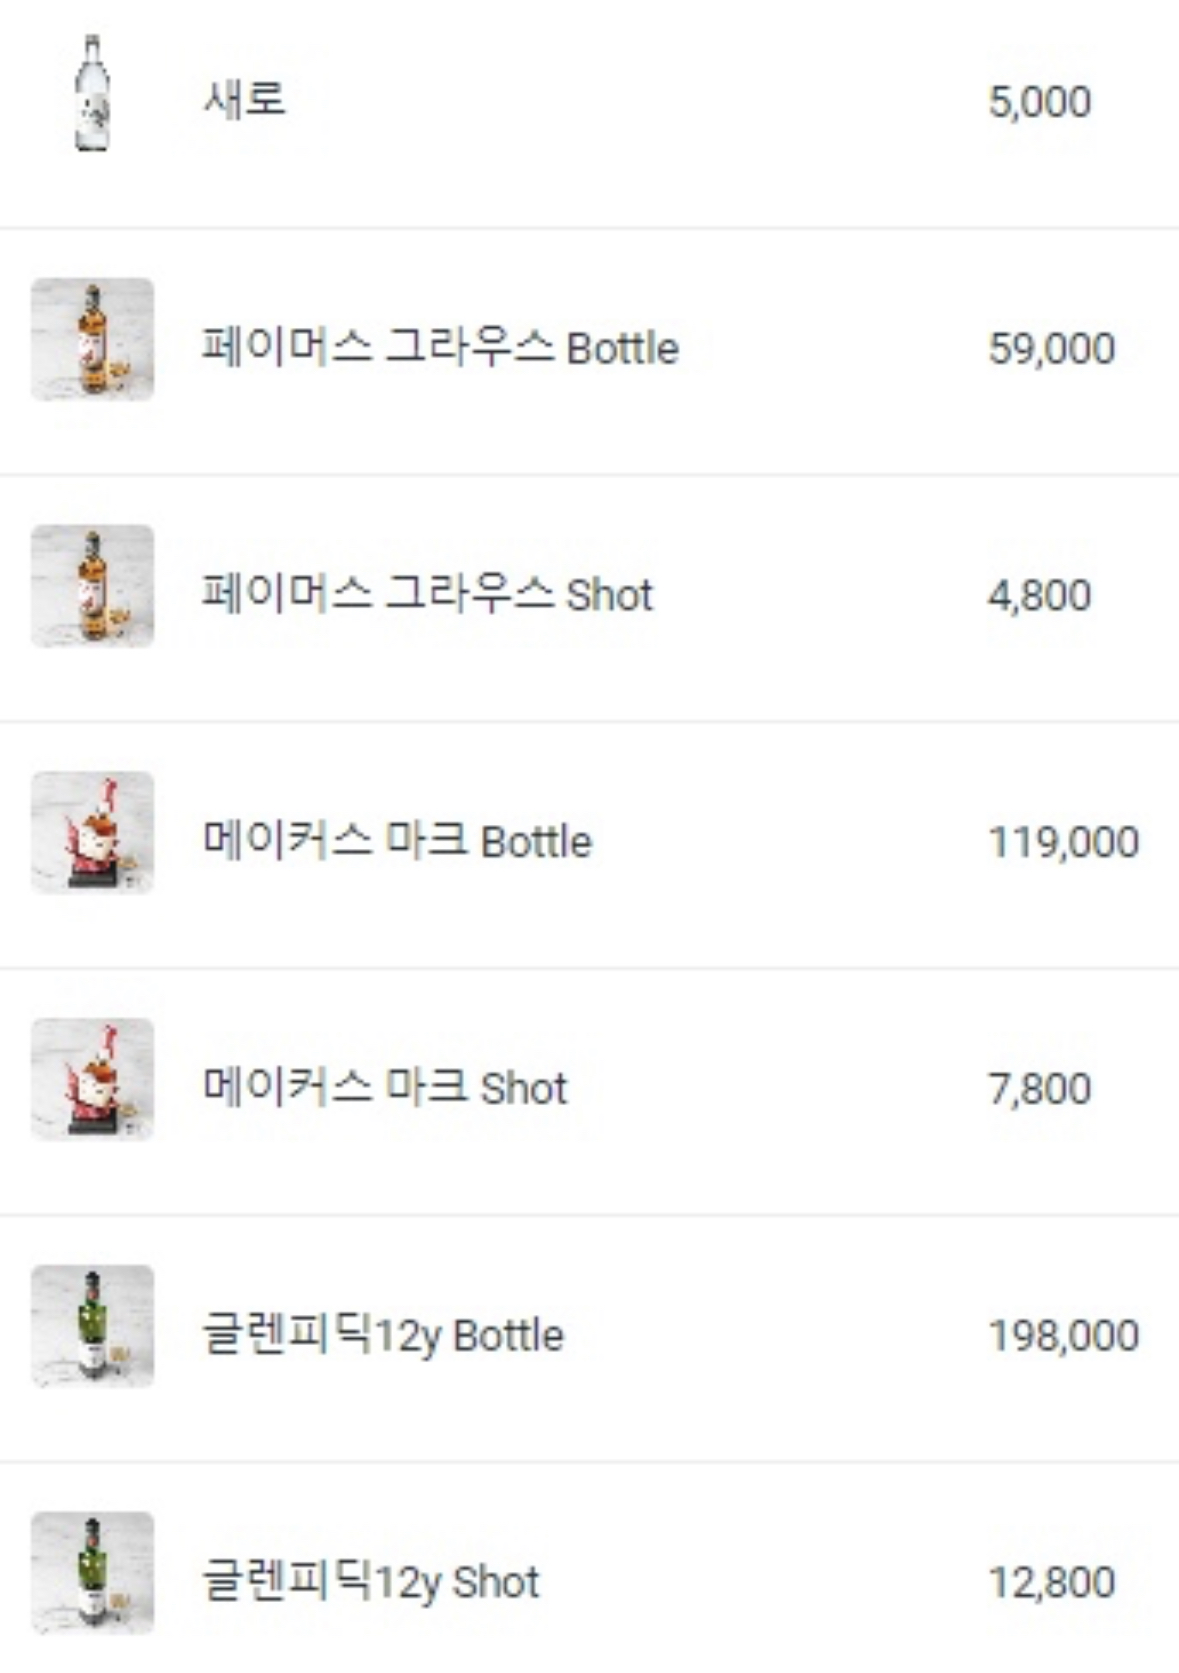1179x1673 pixels.
Task: Select 글렌피딕12y Bottle item
Action: [x=383, y=1335]
